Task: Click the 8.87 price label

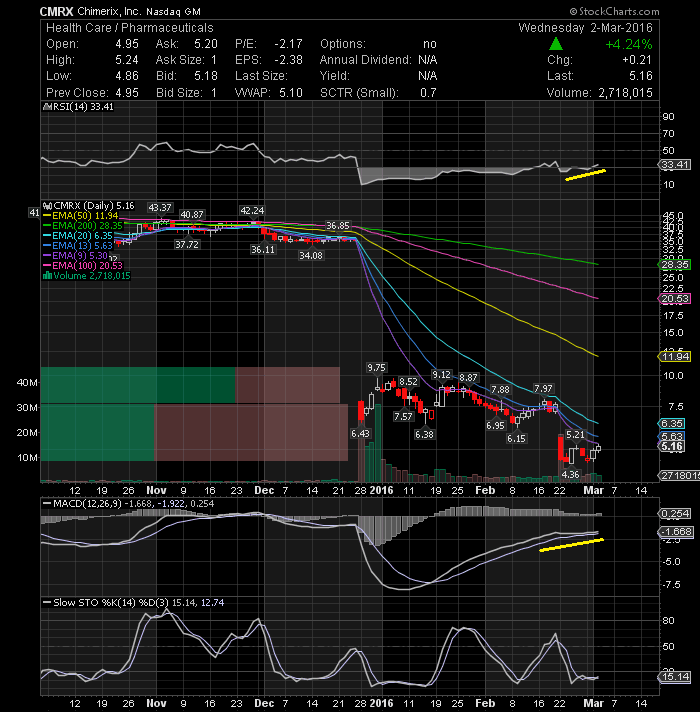Action: point(468,378)
